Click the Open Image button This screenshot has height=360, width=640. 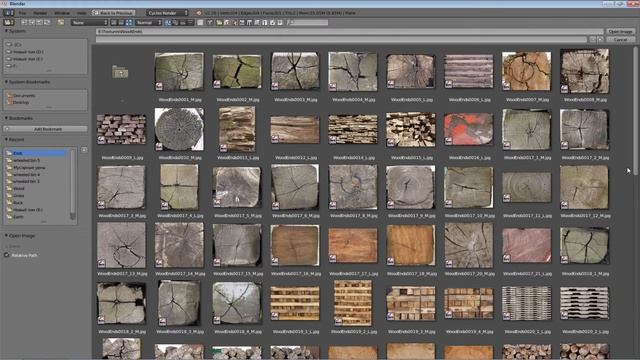pyautogui.click(x=620, y=31)
